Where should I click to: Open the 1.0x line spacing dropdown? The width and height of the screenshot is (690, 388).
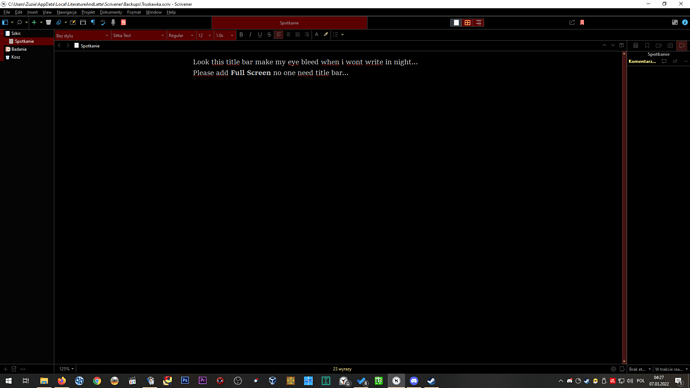point(224,35)
